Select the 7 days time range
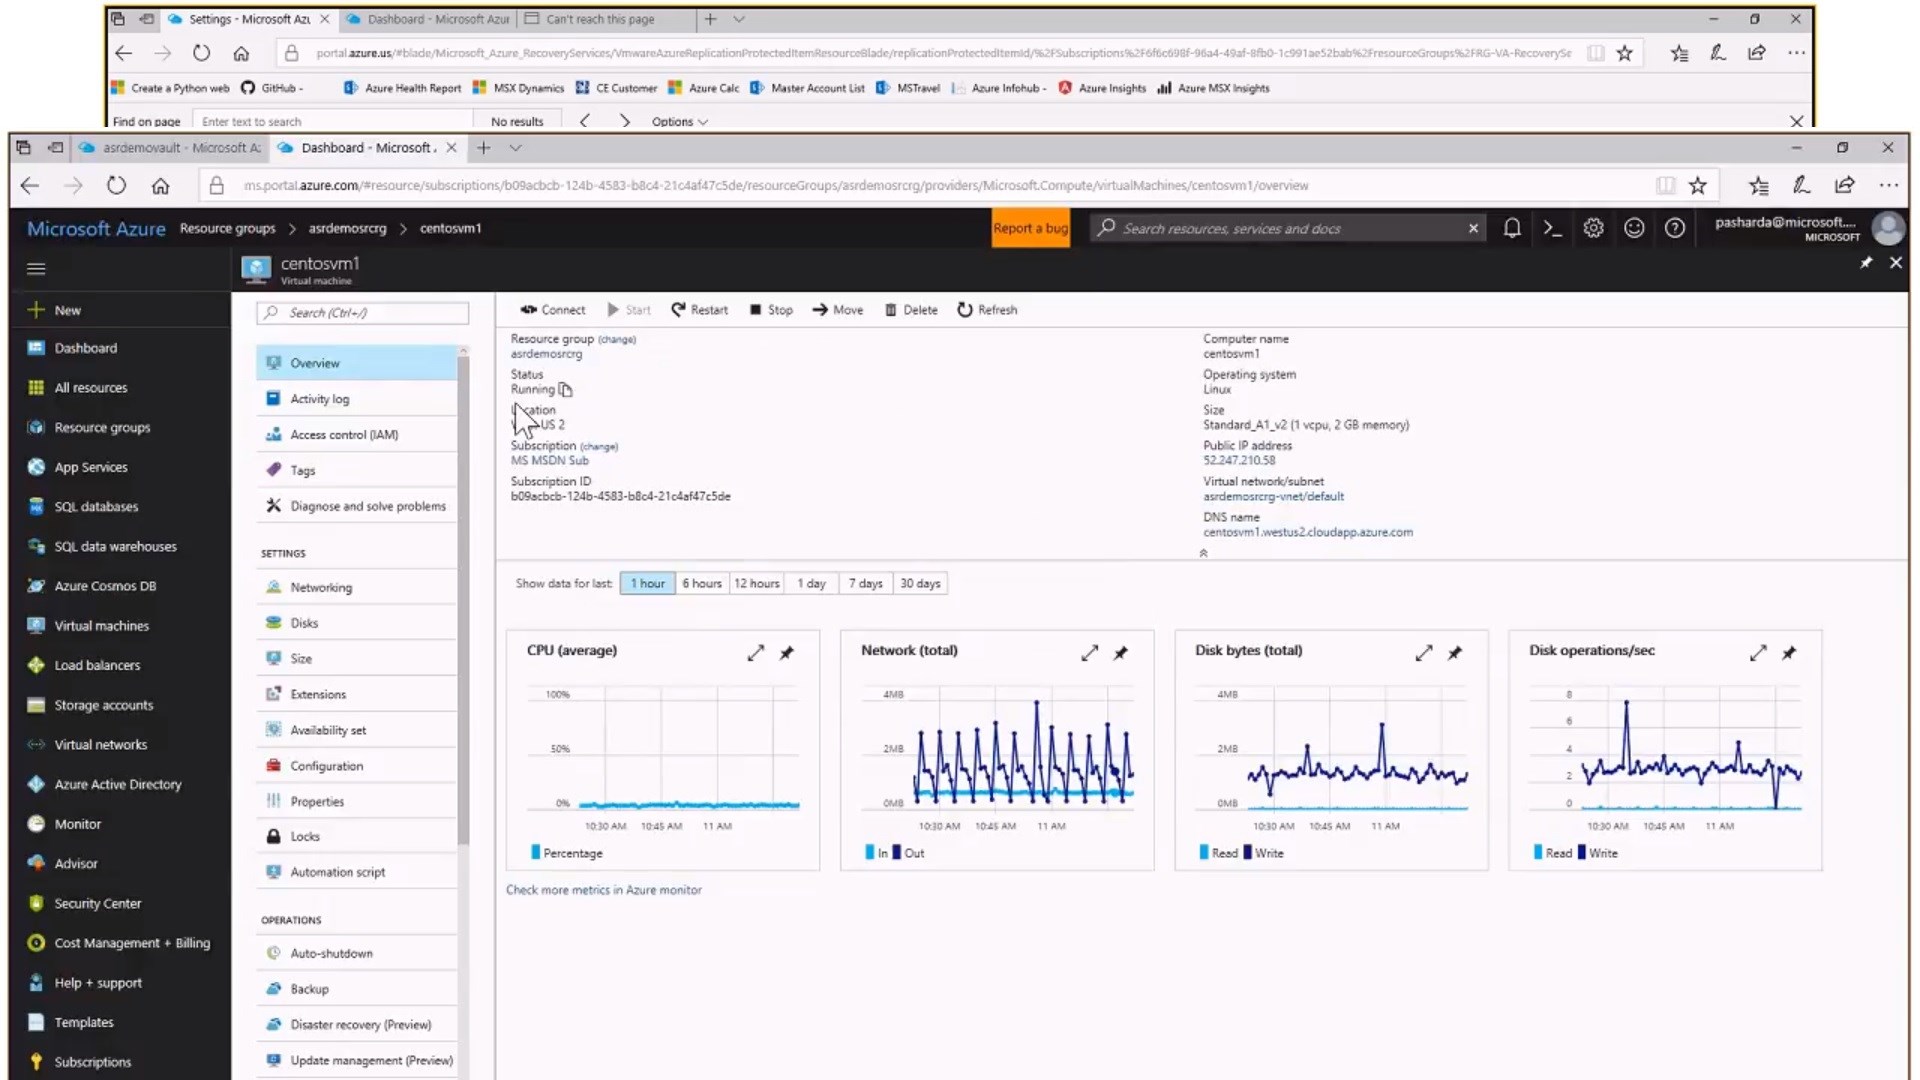1920x1080 pixels. tap(865, 584)
